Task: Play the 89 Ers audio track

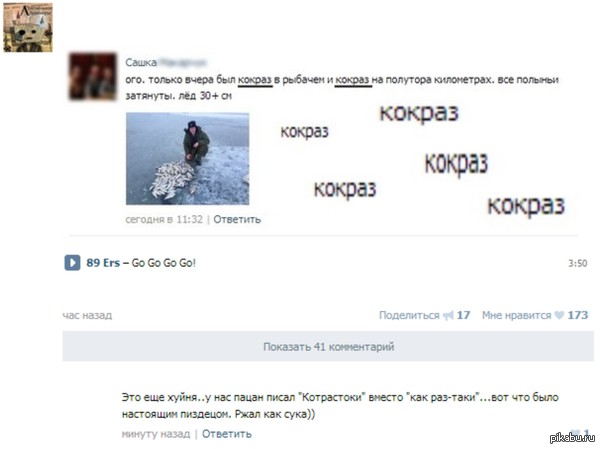Action: (72, 263)
